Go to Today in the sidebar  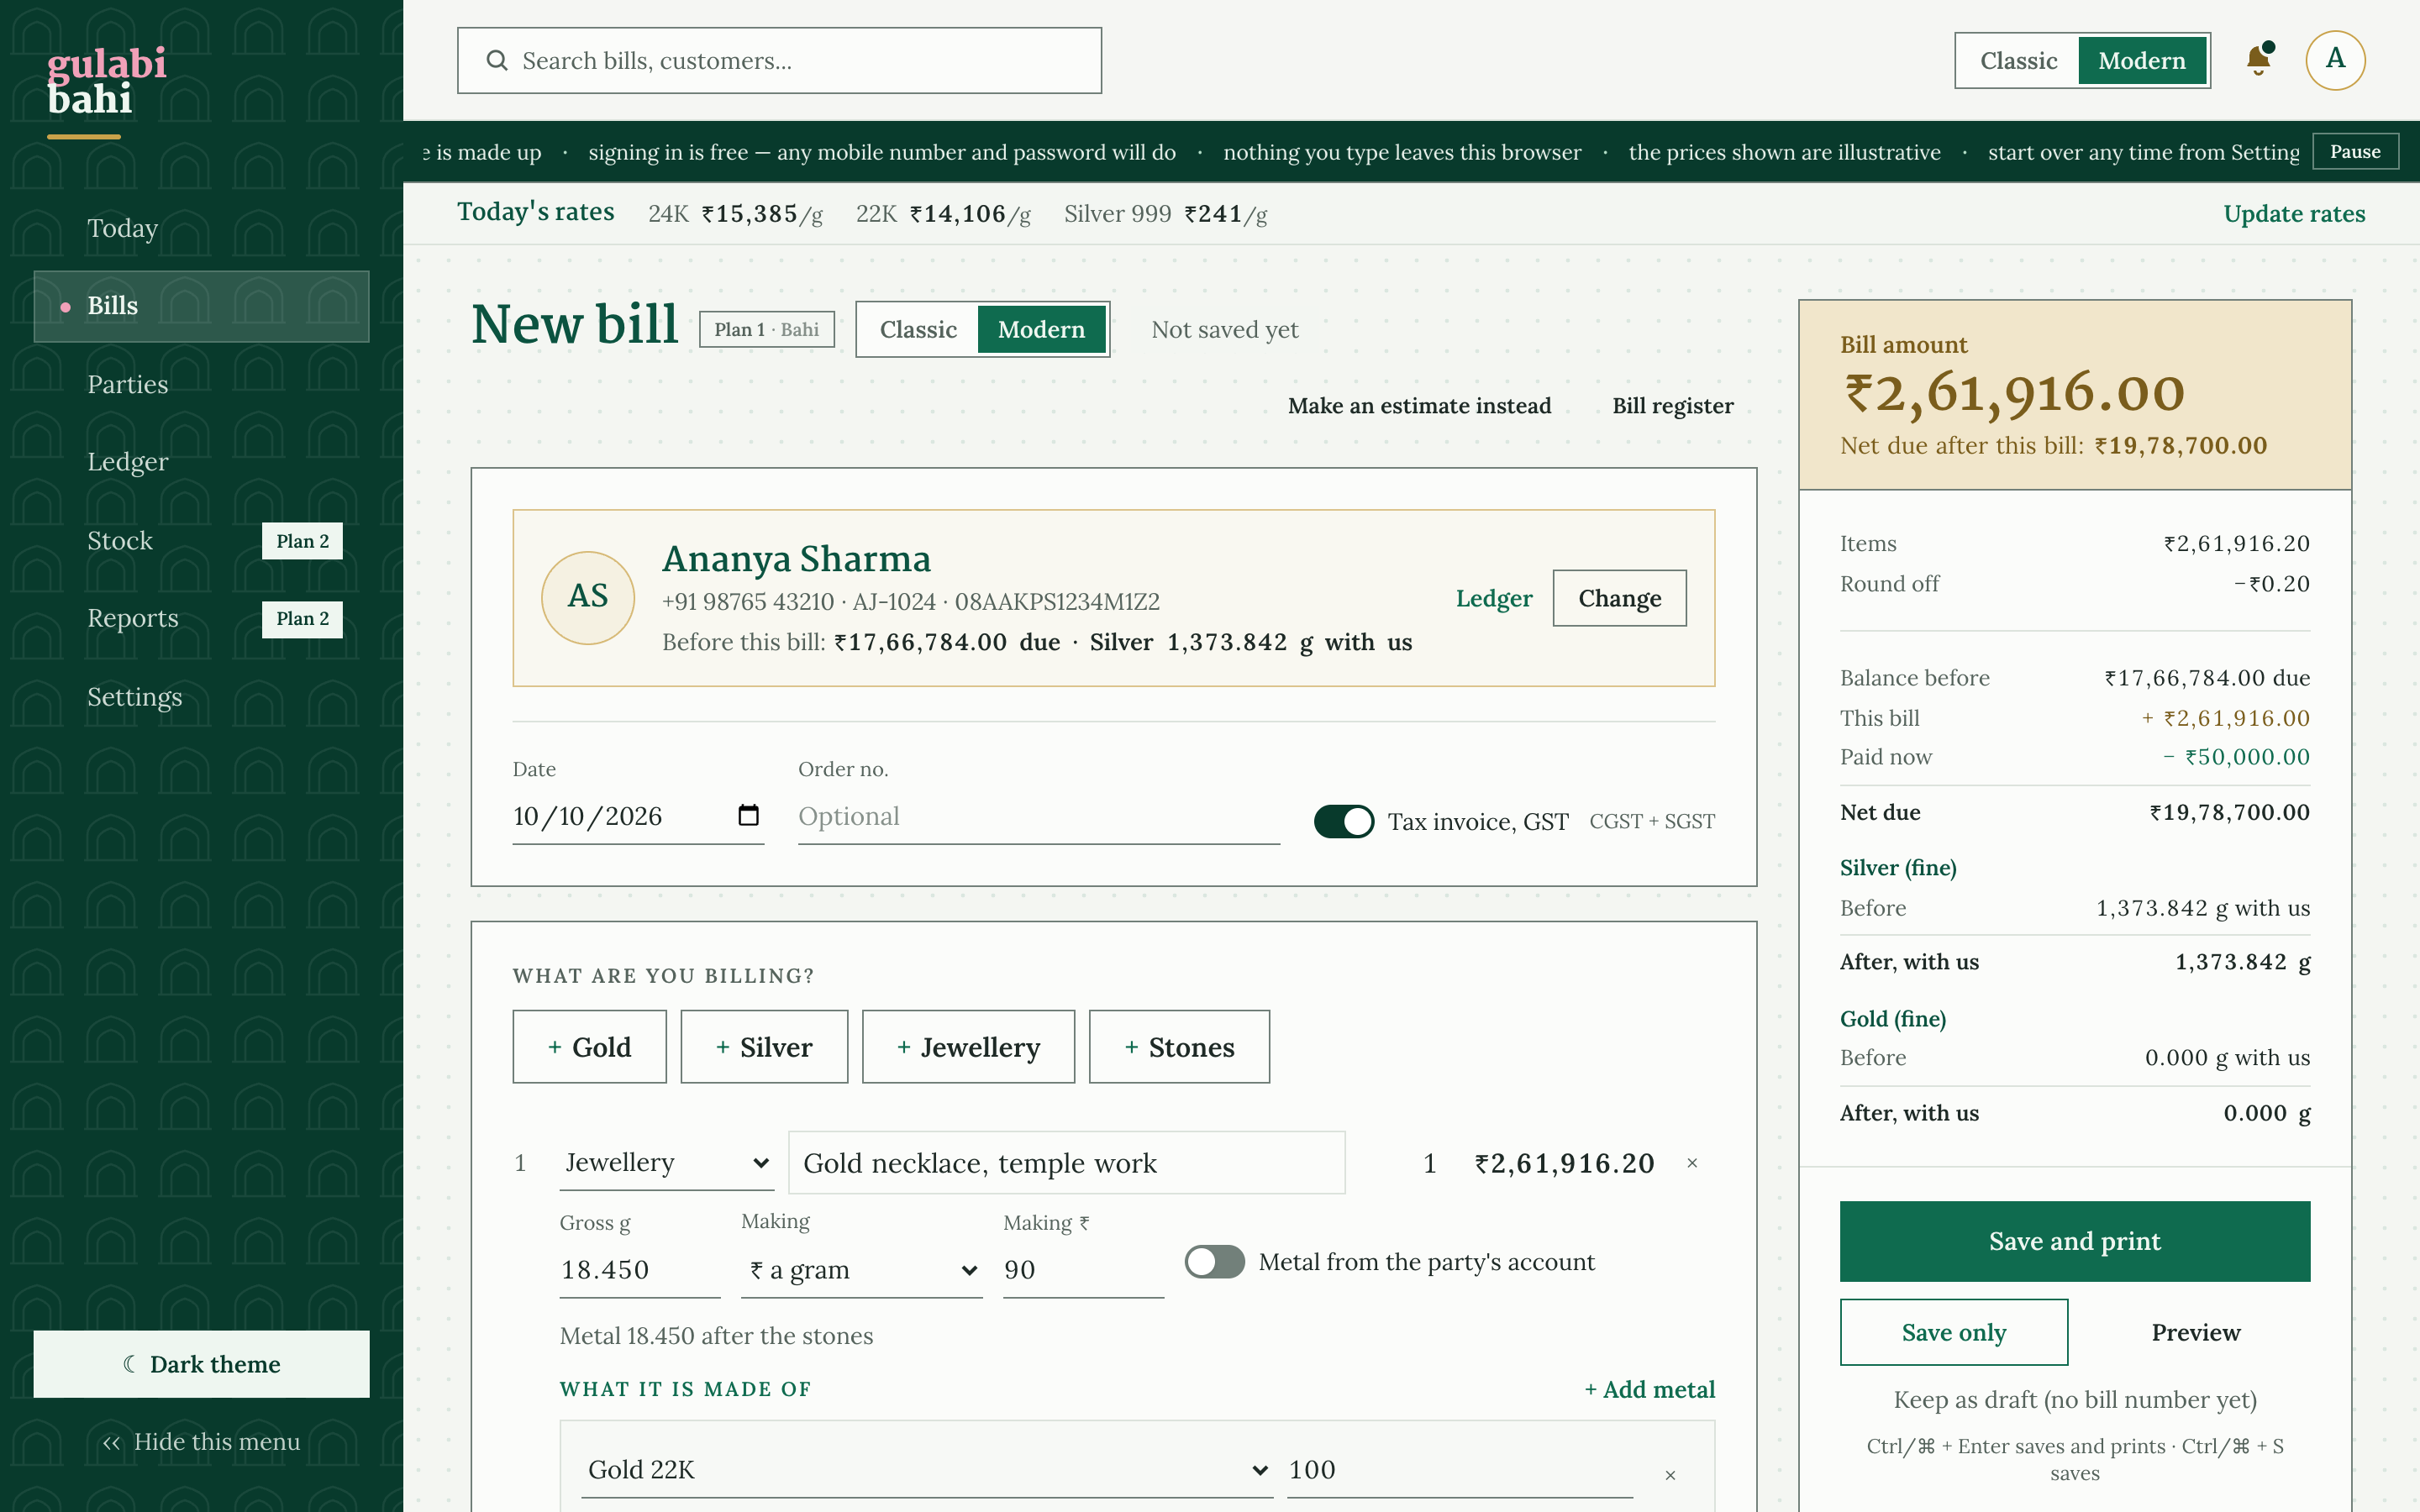(x=201, y=229)
